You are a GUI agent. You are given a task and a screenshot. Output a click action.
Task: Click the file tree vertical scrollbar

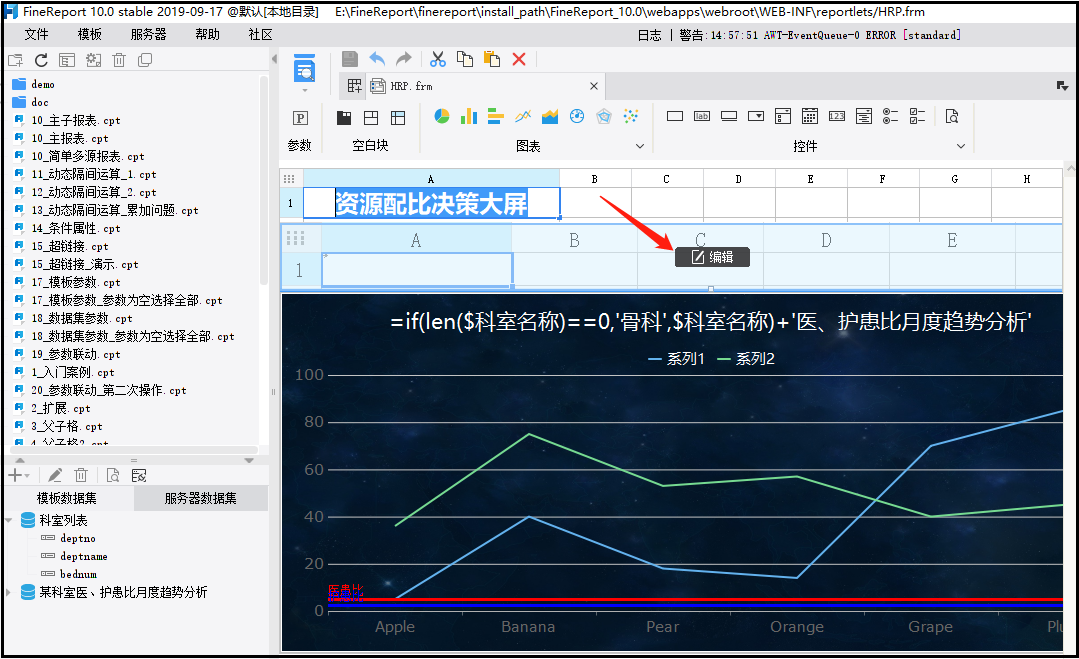(264, 182)
